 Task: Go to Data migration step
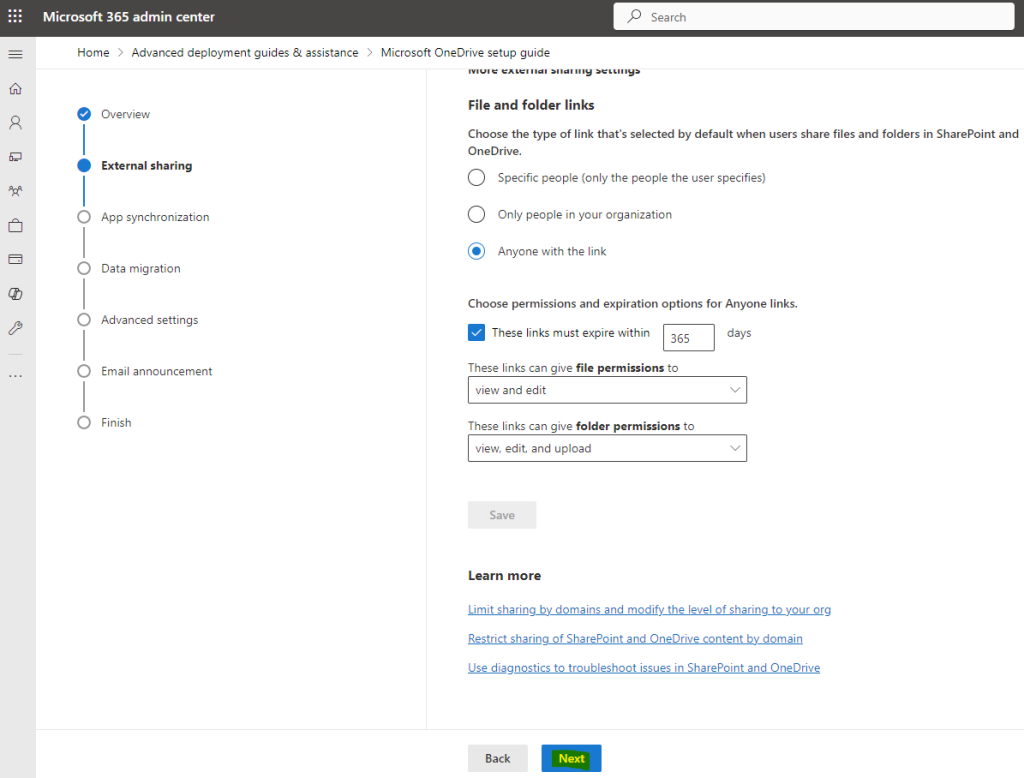tap(140, 268)
